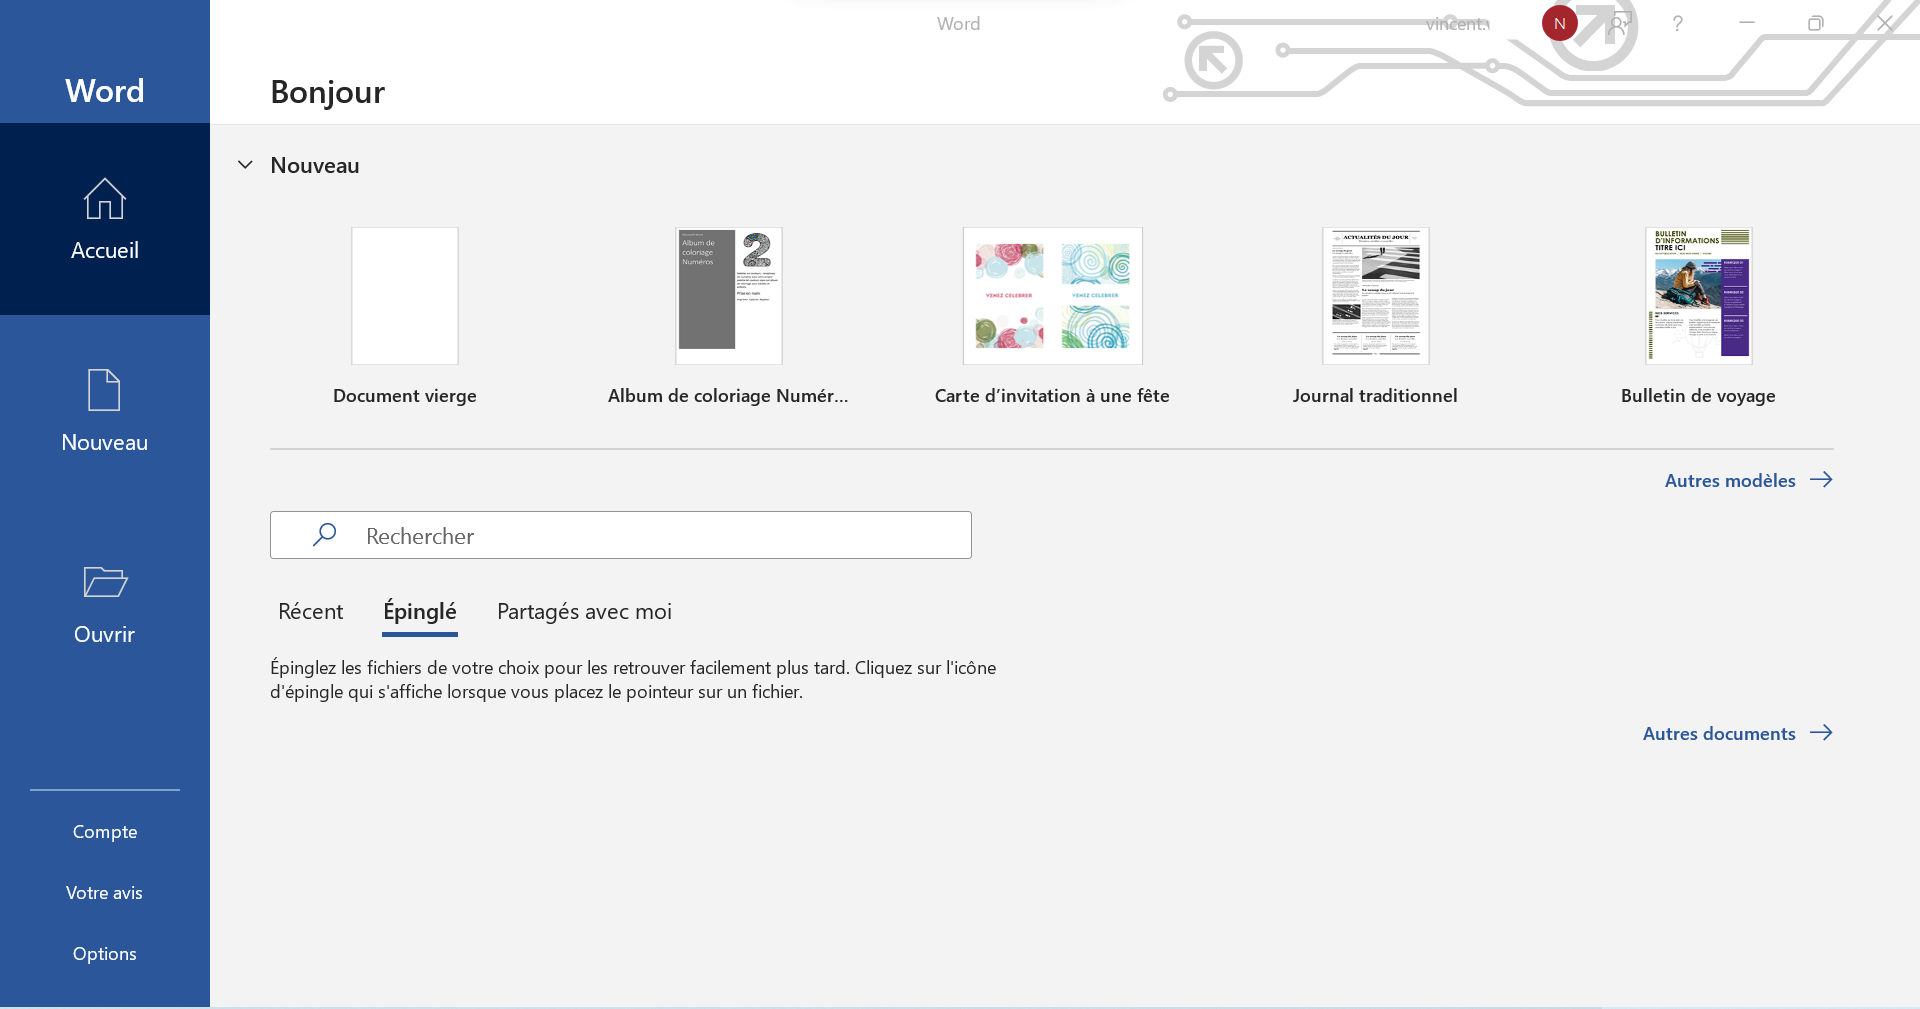The image size is (1920, 1009).
Task: Click the arrow next to Autres documents
Action: click(1821, 733)
